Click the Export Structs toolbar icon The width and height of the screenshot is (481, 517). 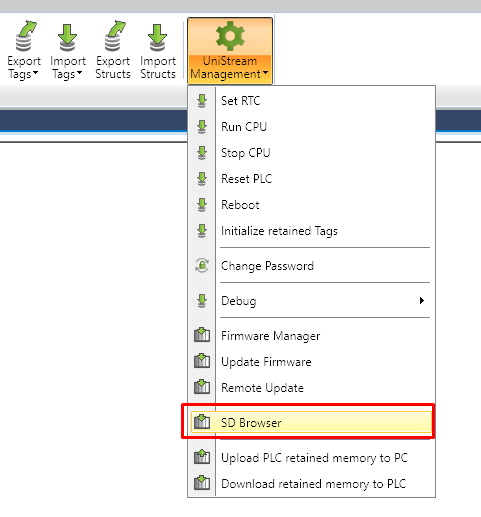coord(114,36)
